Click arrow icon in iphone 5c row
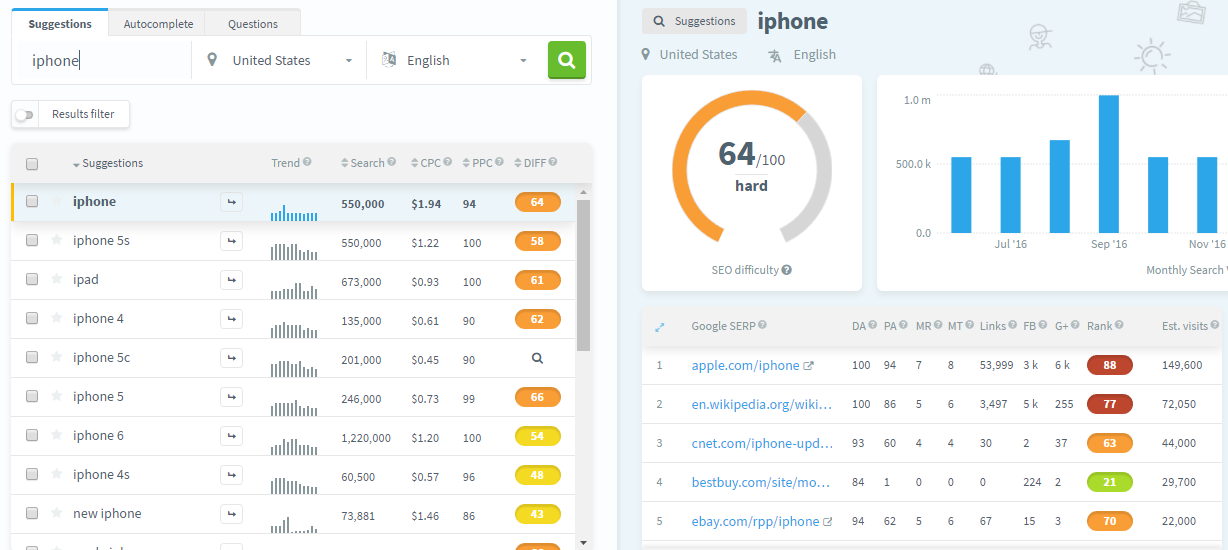Image resolution: width=1228 pixels, height=550 pixels. (231, 358)
